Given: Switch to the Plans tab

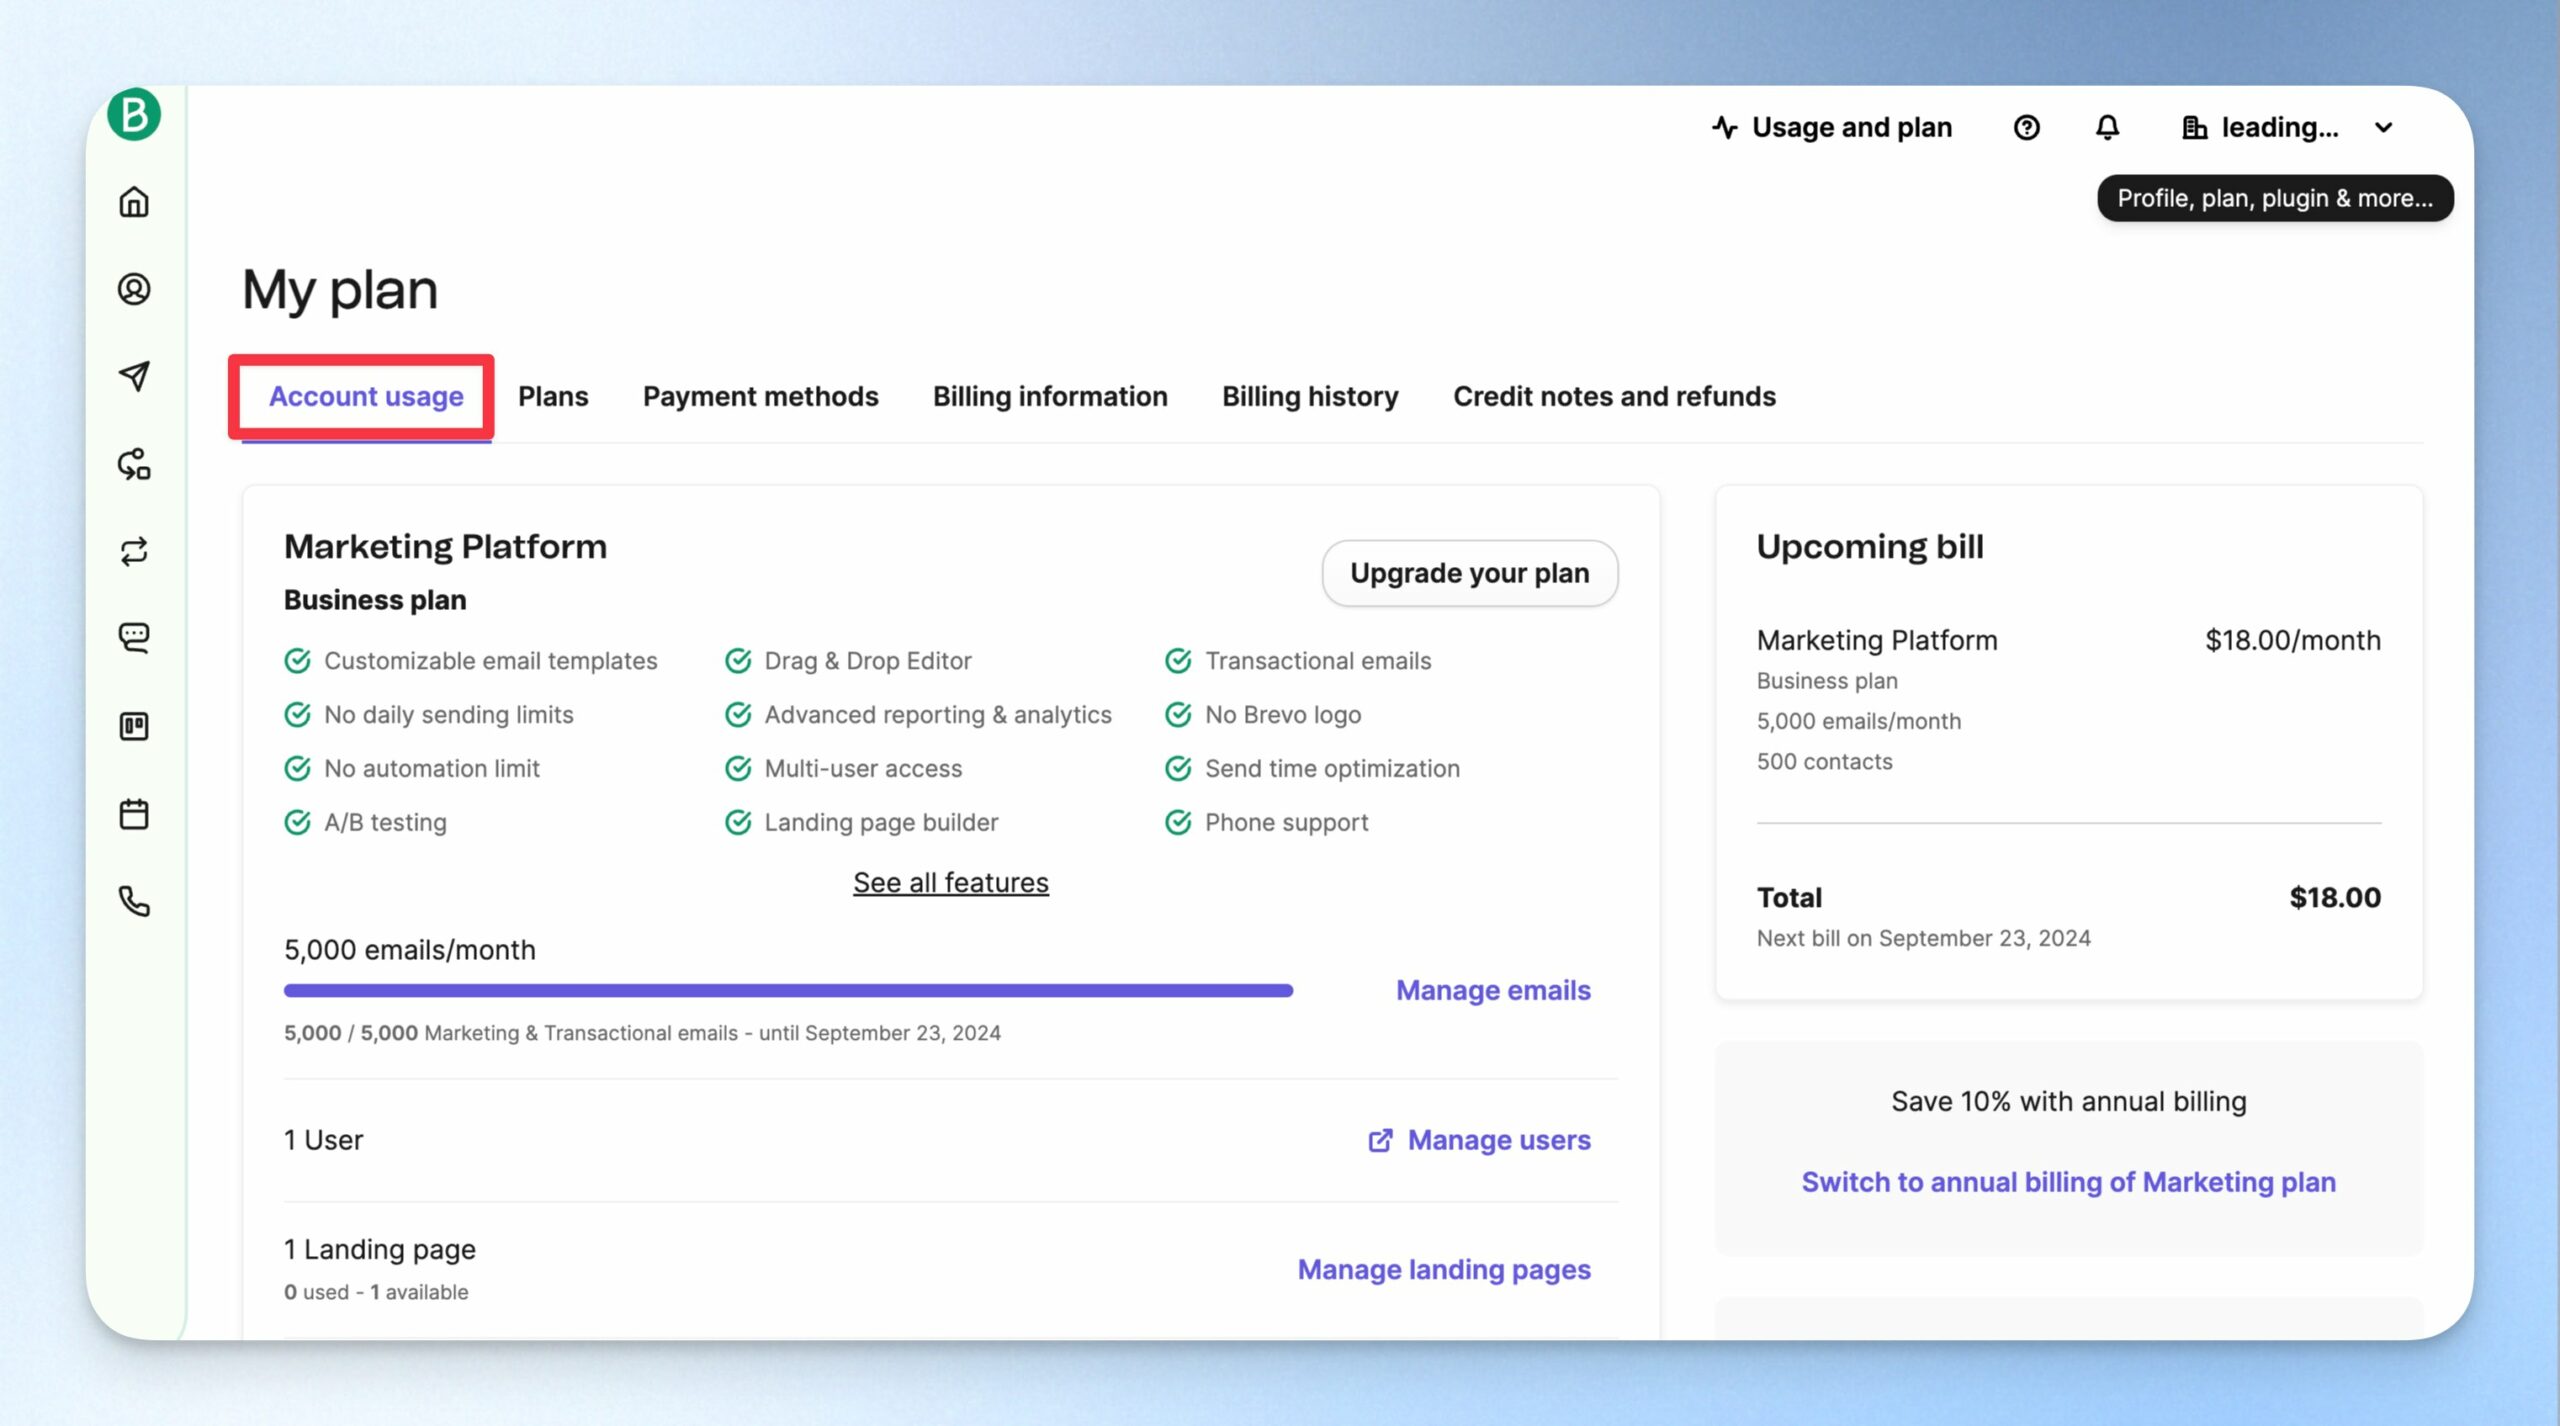Looking at the screenshot, I should [x=553, y=396].
